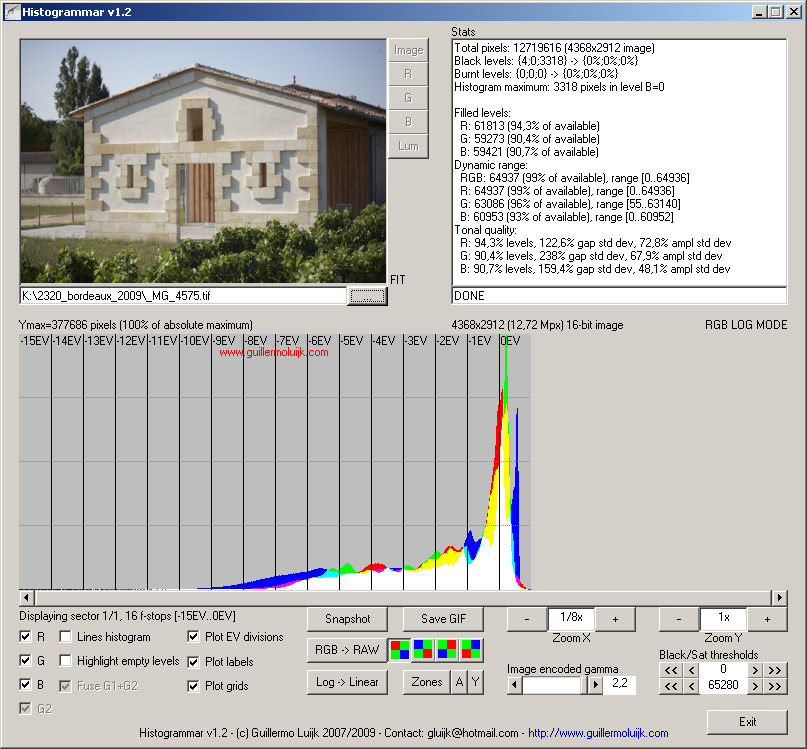Click the RGB -> RAW button
807x749 pixels.
point(347,650)
